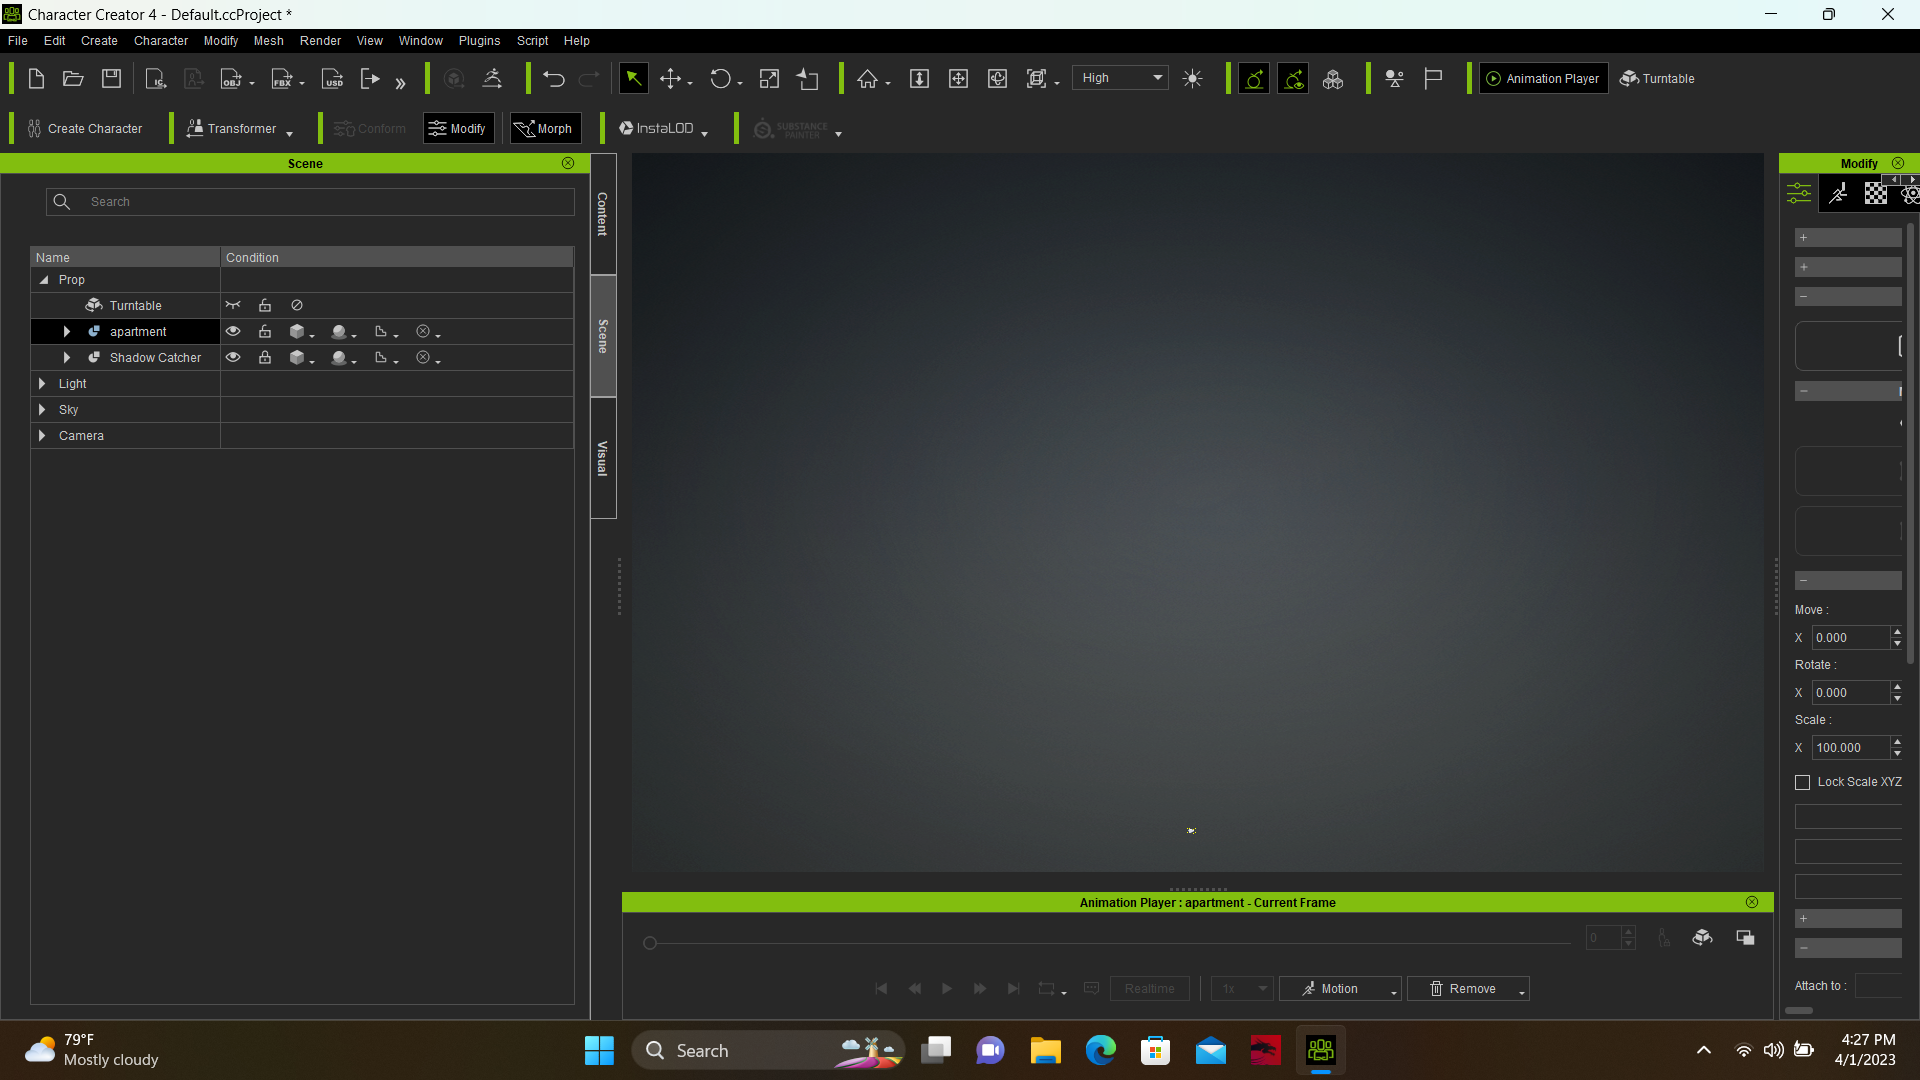Click the New Project icon
Screen dimensions: 1920x1080
pyautogui.click(x=36, y=79)
